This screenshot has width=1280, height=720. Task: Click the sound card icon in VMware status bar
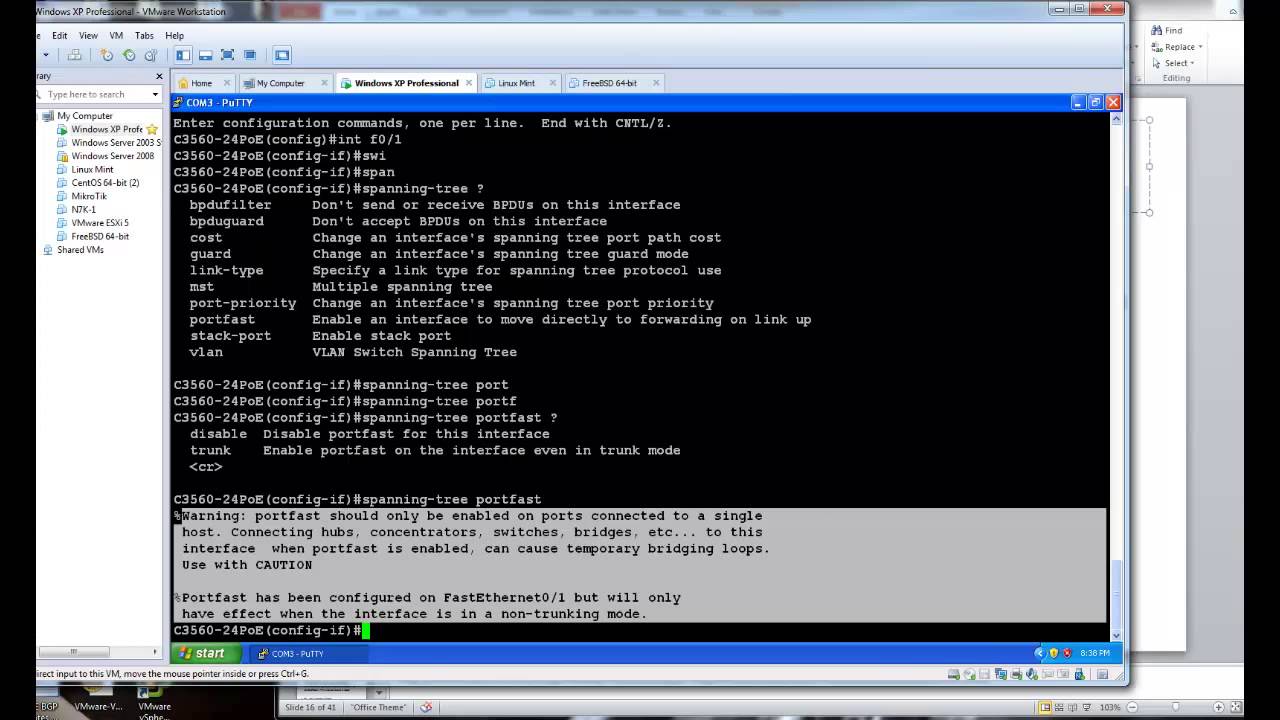(x=1031, y=674)
